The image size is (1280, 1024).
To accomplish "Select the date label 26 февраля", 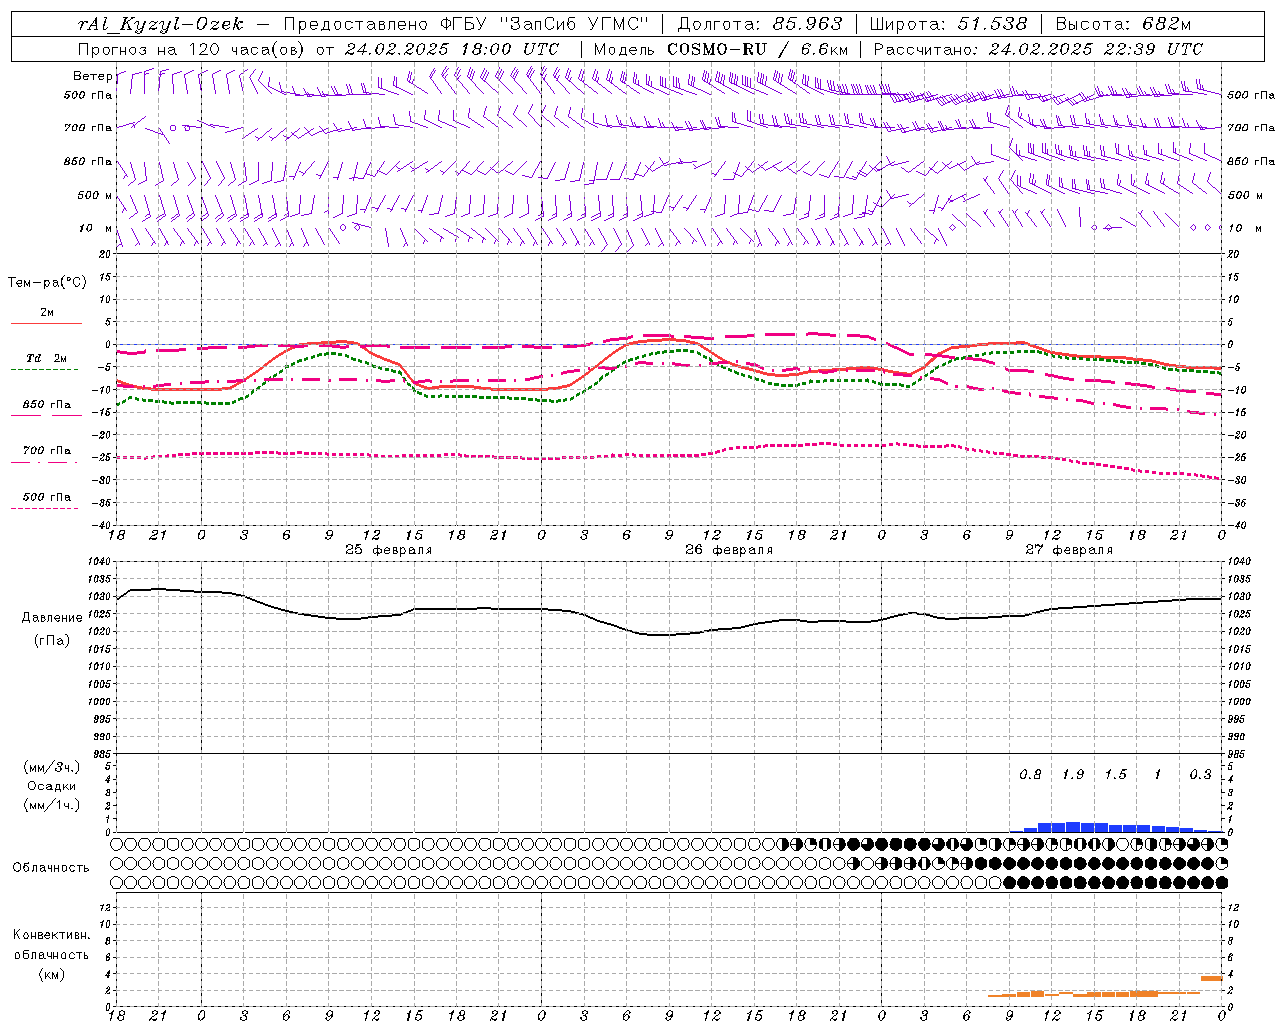I will pyautogui.click(x=729, y=550).
